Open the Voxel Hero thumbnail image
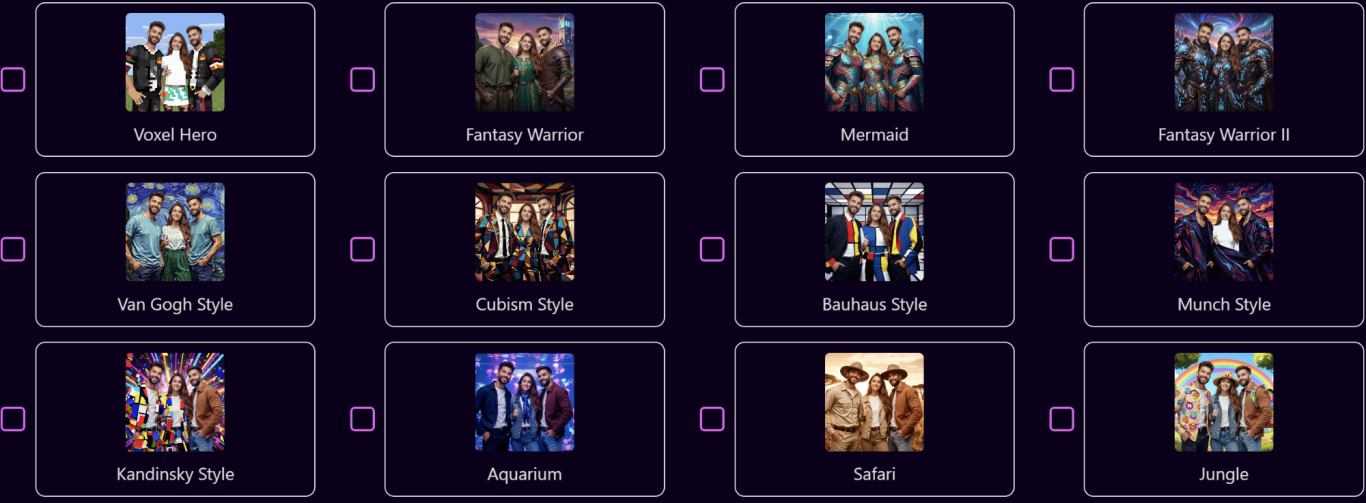The image size is (1366, 503). 175,62
